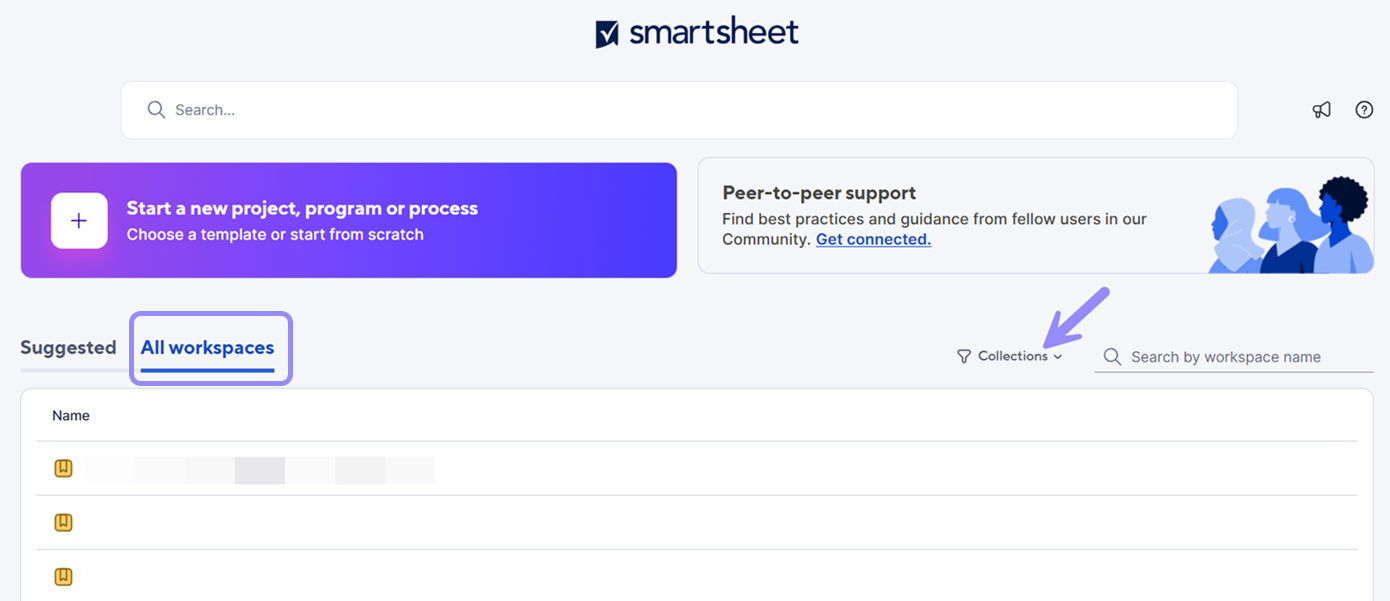The width and height of the screenshot is (1390, 601).
Task: Switch to the Suggested tab
Action: click(x=68, y=348)
